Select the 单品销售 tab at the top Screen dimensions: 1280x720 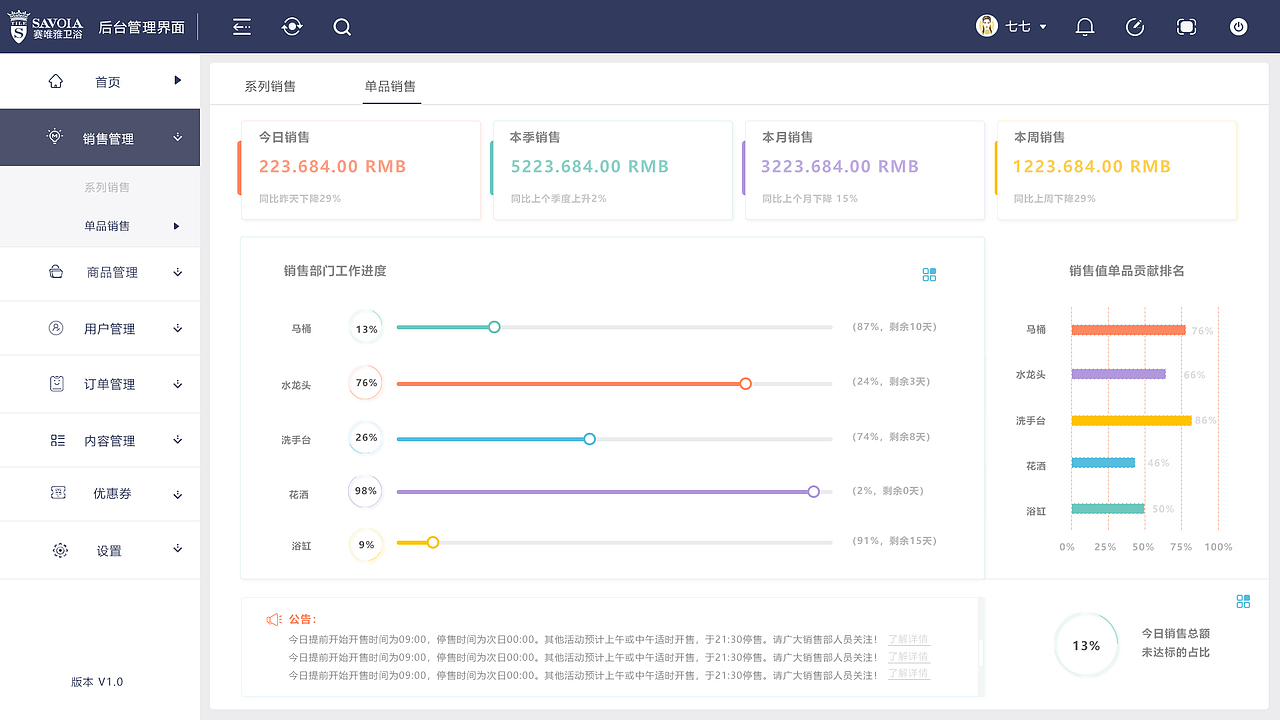[390, 87]
